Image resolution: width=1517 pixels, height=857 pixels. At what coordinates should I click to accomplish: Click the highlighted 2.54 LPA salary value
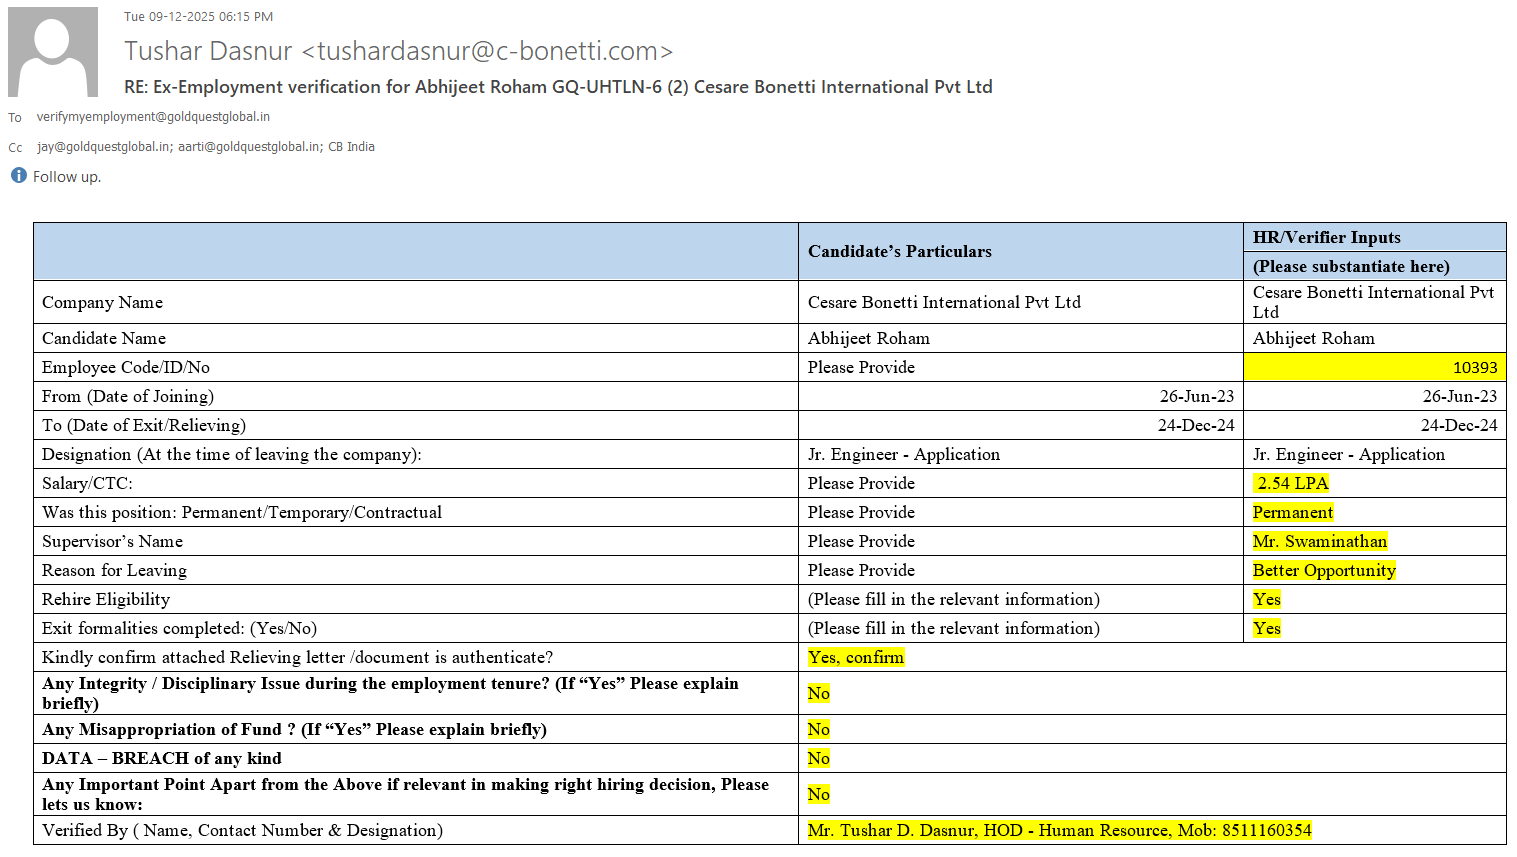pyautogui.click(x=1292, y=484)
